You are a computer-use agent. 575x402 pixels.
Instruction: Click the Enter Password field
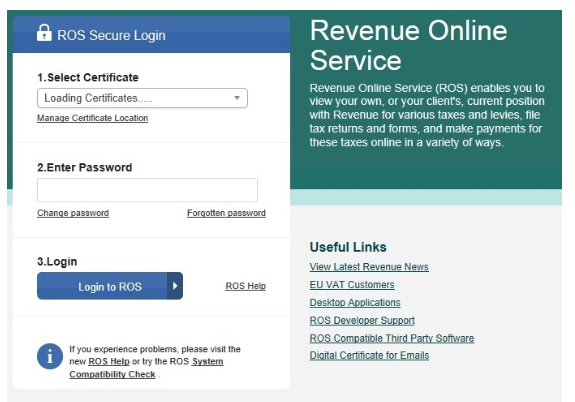[147, 190]
